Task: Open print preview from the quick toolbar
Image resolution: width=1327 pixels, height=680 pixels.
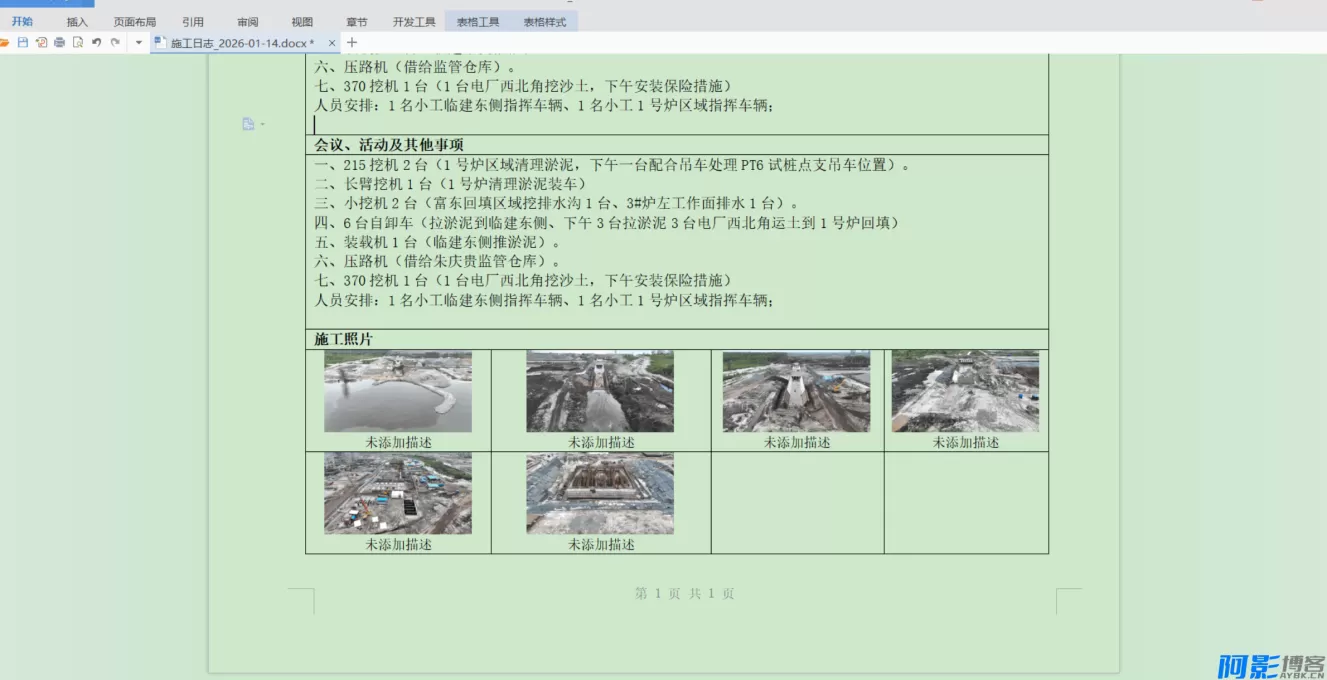Action: 77,42
